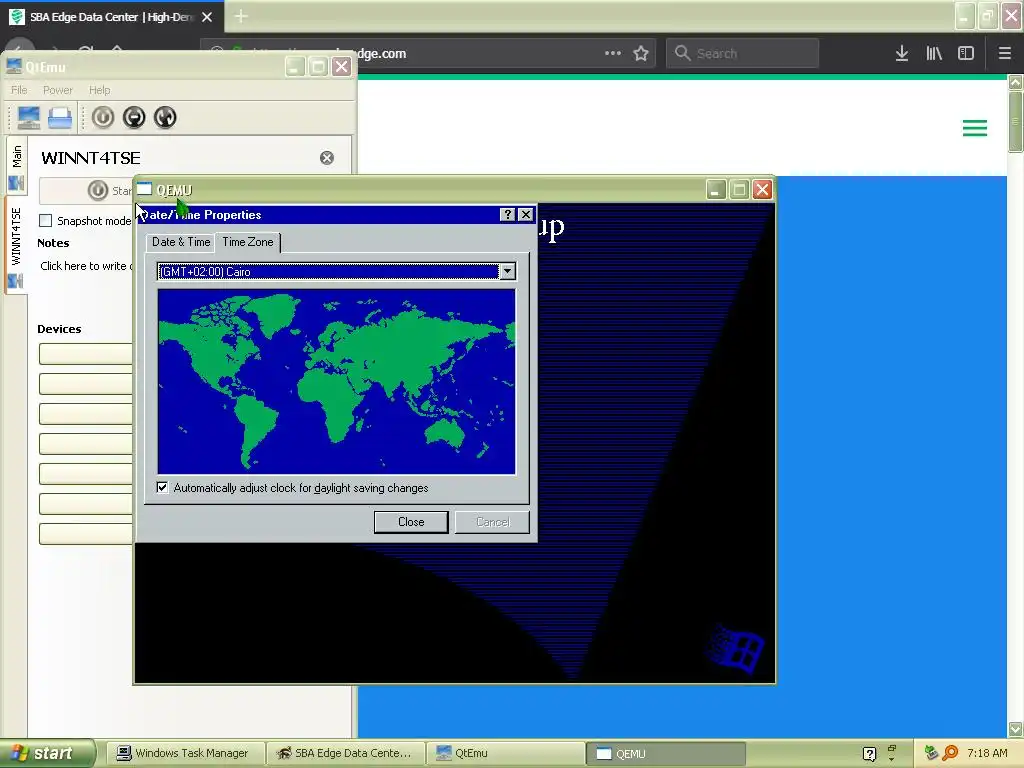
Task: Click the new machine icon in QtEmu toolbar
Action: [29, 118]
